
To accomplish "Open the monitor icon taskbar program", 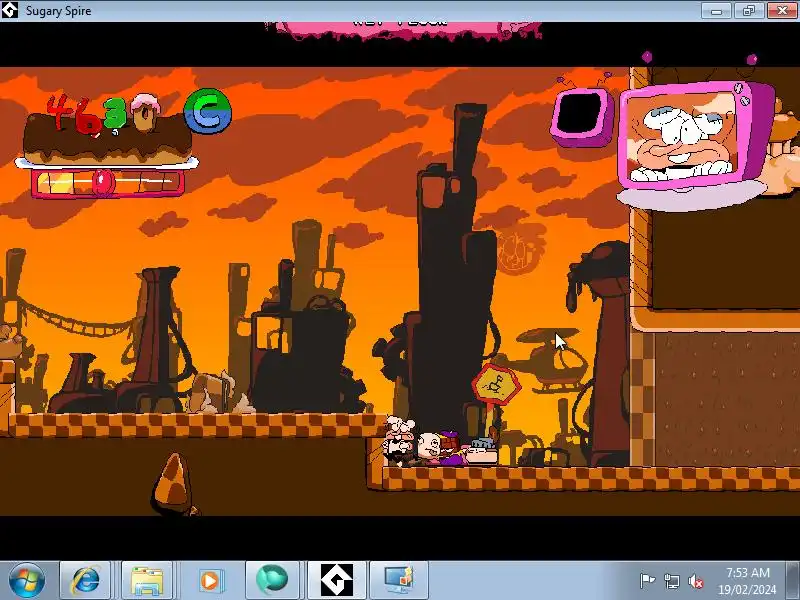I will [x=398, y=580].
